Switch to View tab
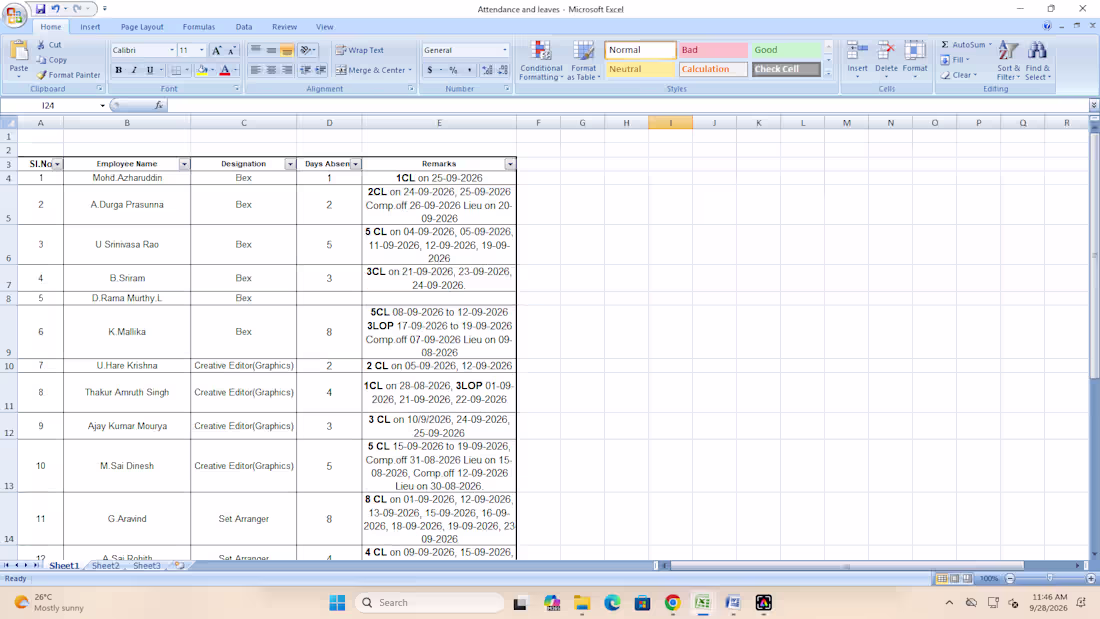Viewport: 1100px width, 619px height. 324,27
